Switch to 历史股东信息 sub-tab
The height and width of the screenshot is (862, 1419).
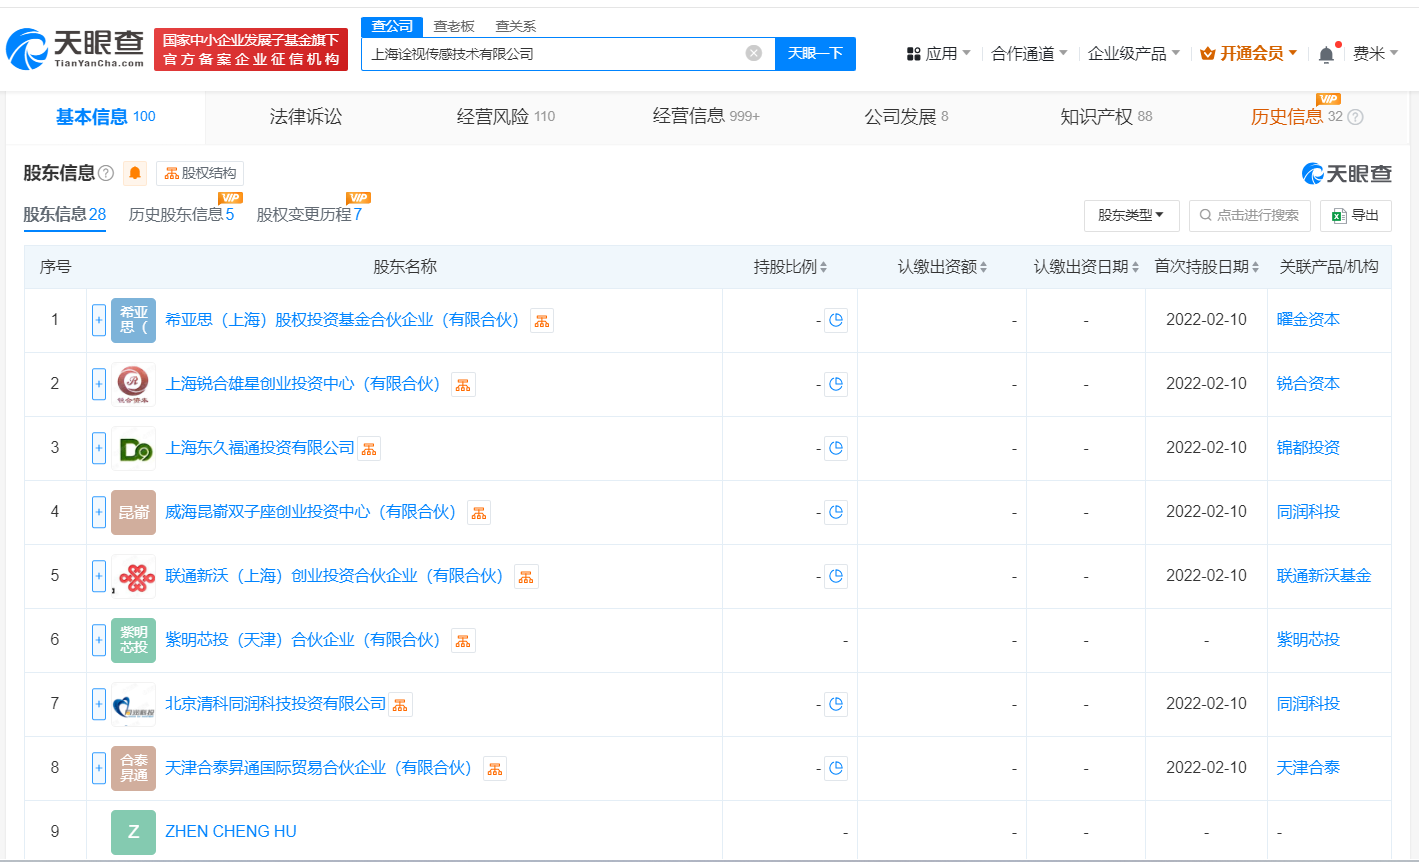[181, 215]
